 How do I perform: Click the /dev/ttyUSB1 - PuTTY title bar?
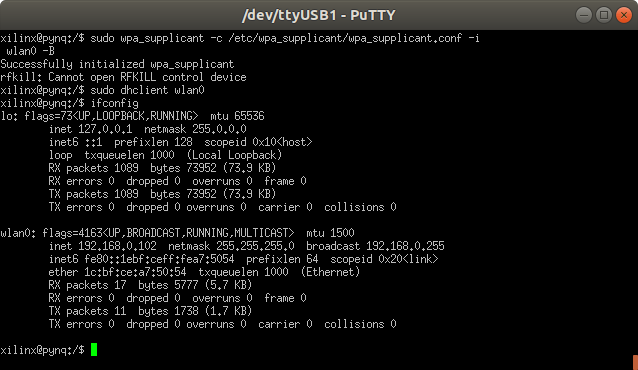(319, 15)
